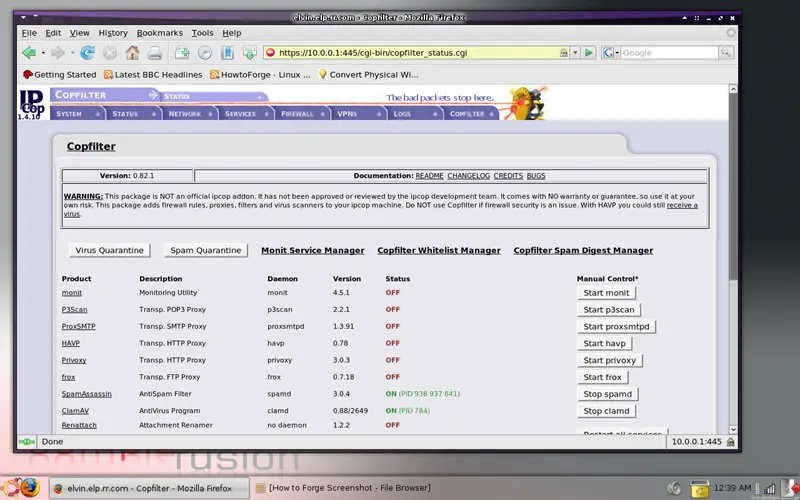
Task: Click Stop clamd button
Action: [x=606, y=411]
